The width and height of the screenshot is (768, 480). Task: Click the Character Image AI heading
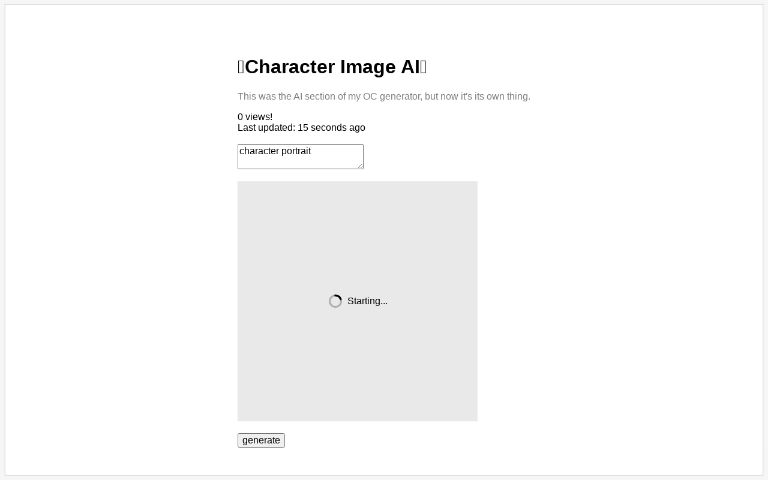click(x=332, y=67)
